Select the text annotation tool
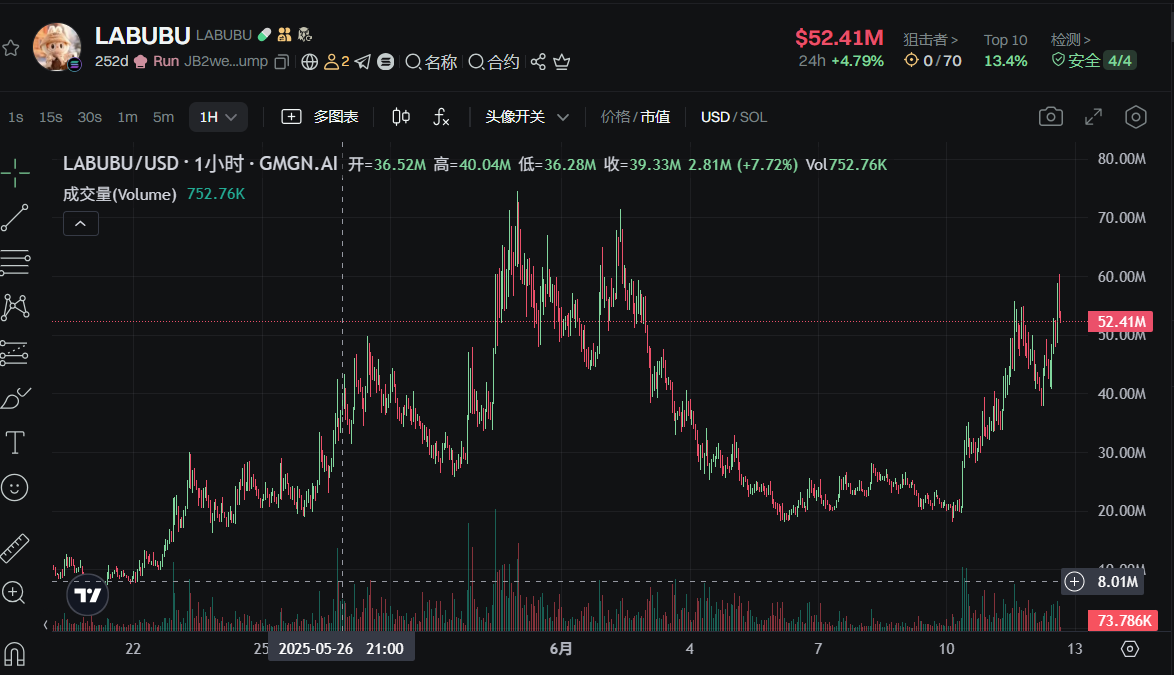The width and height of the screenshot is (1174, 675). click(15, 442)
